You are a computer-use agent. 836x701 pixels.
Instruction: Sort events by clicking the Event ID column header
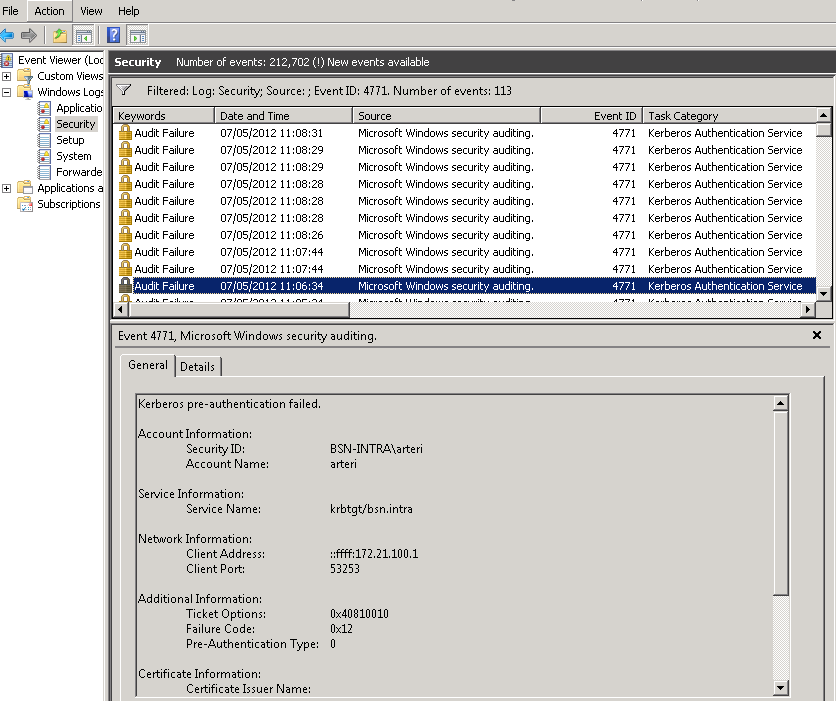pyautogui.click(x=613, y=114)
